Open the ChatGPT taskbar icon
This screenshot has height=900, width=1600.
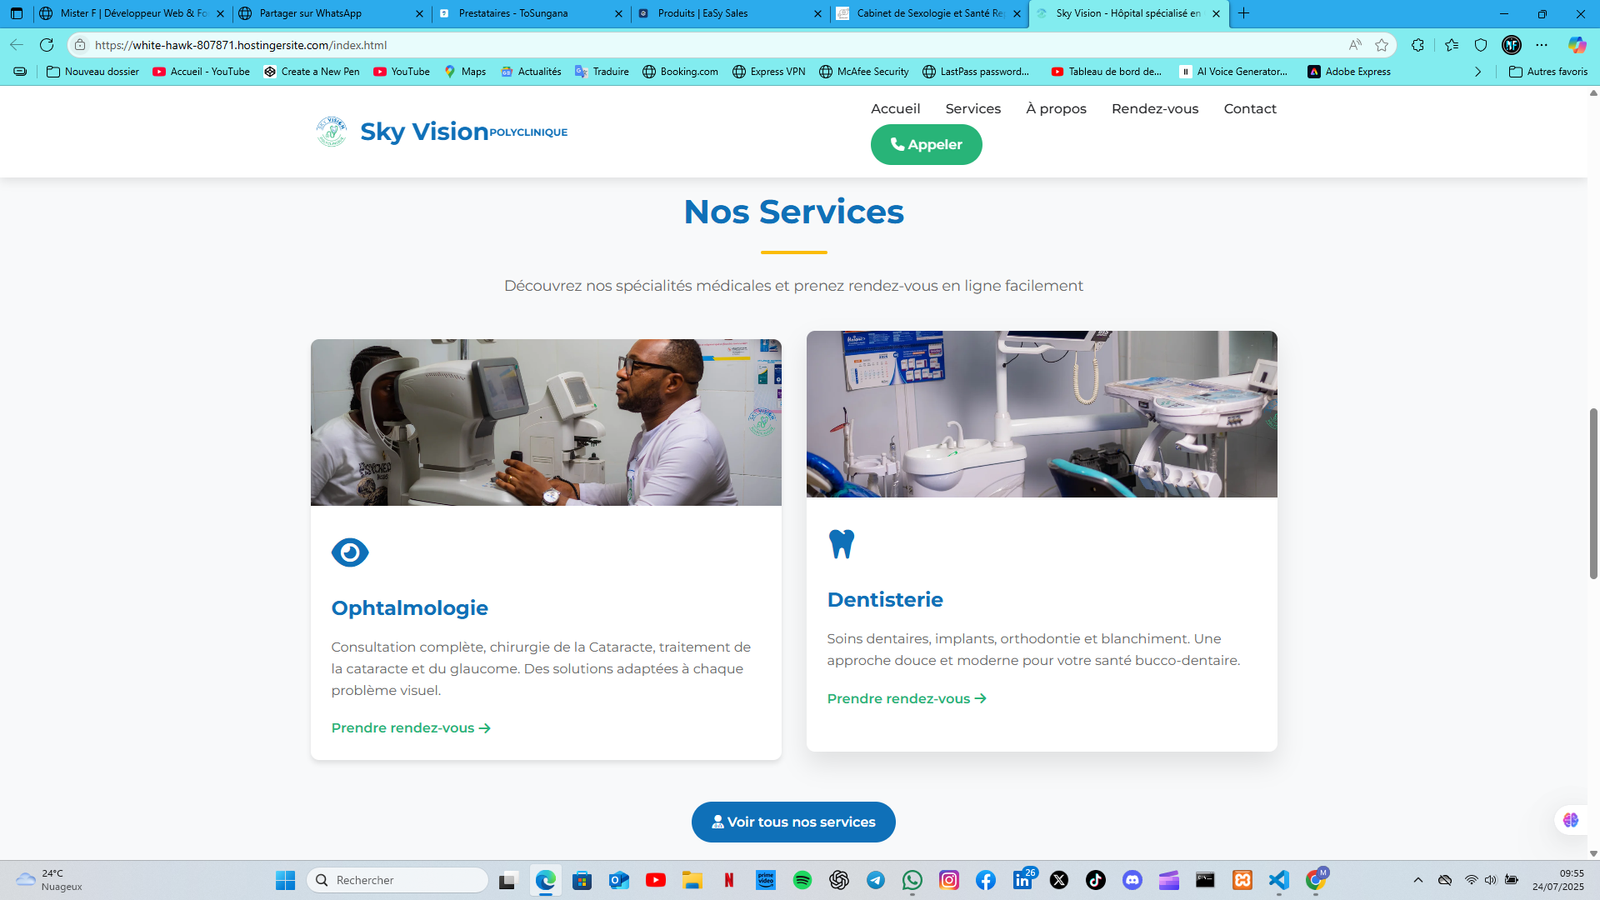pos(839,880)
